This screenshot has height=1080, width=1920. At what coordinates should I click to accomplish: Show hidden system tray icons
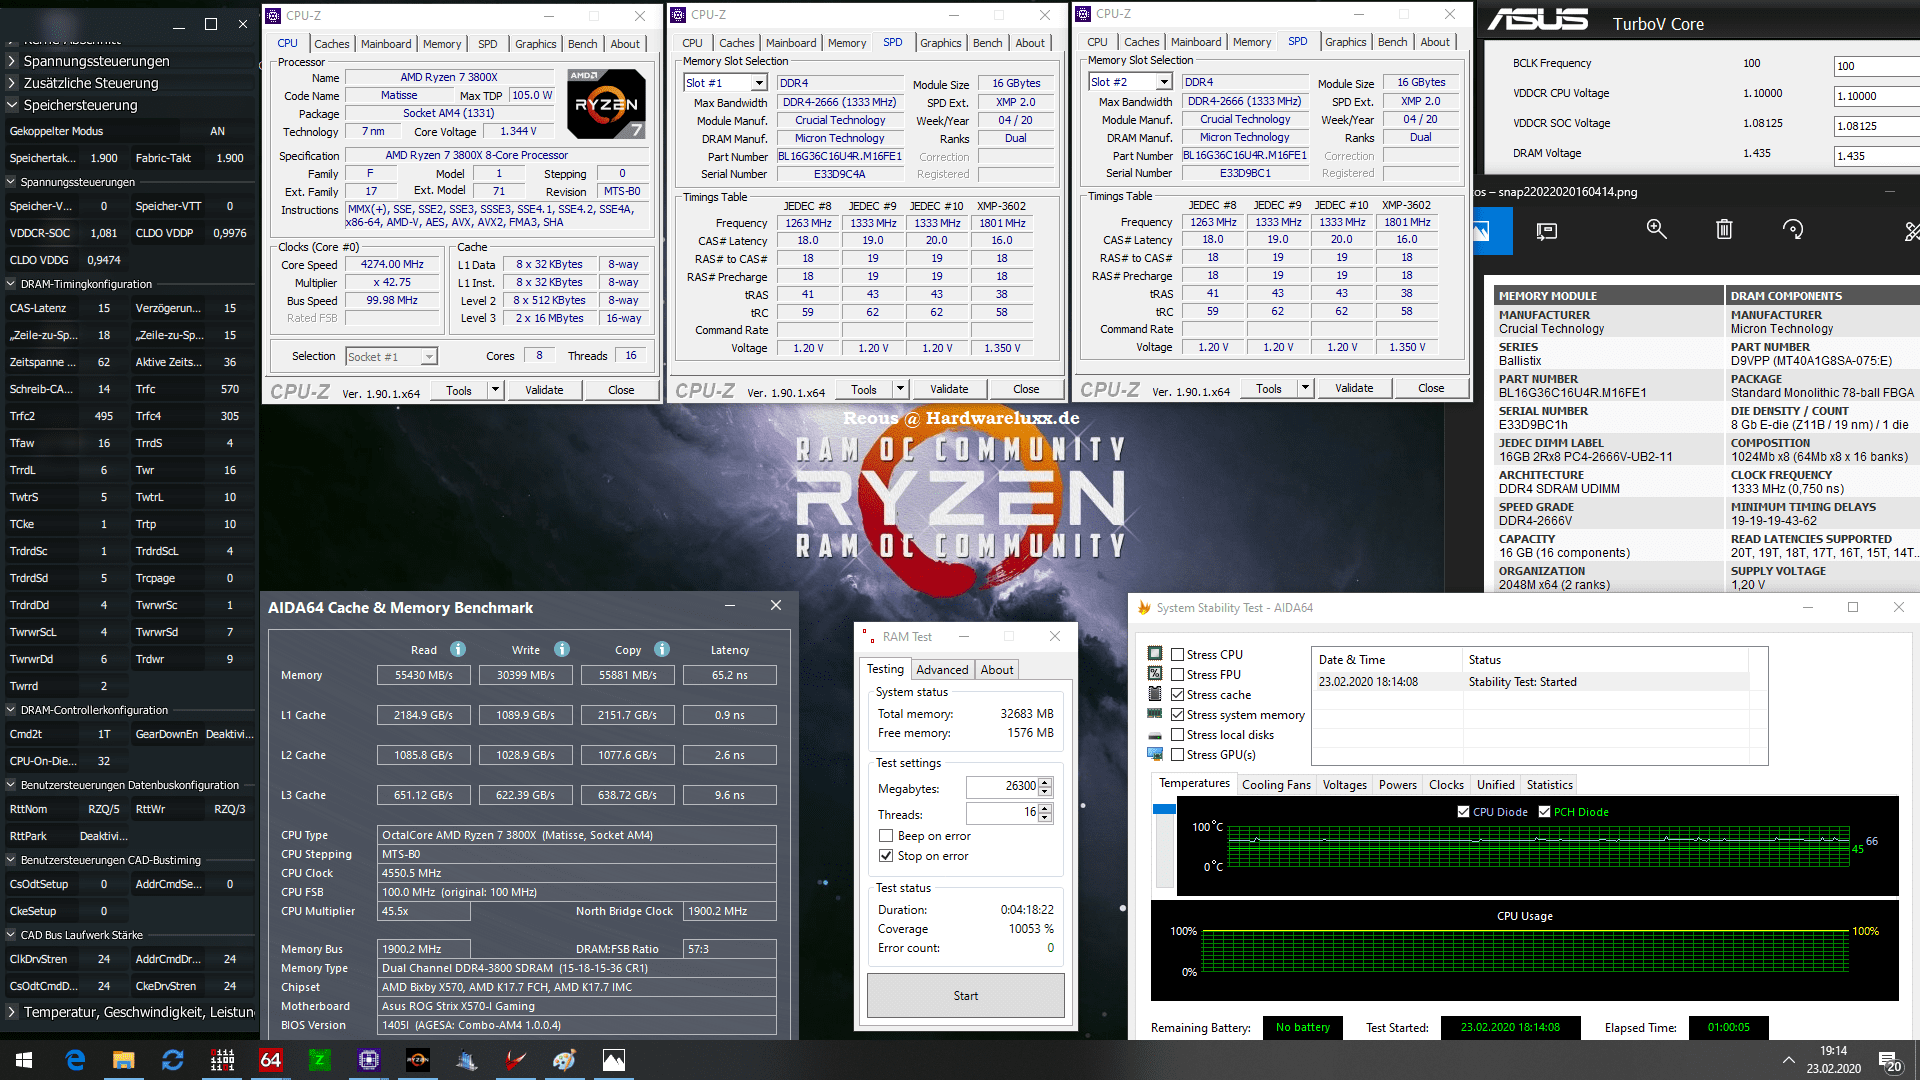1788,1060
